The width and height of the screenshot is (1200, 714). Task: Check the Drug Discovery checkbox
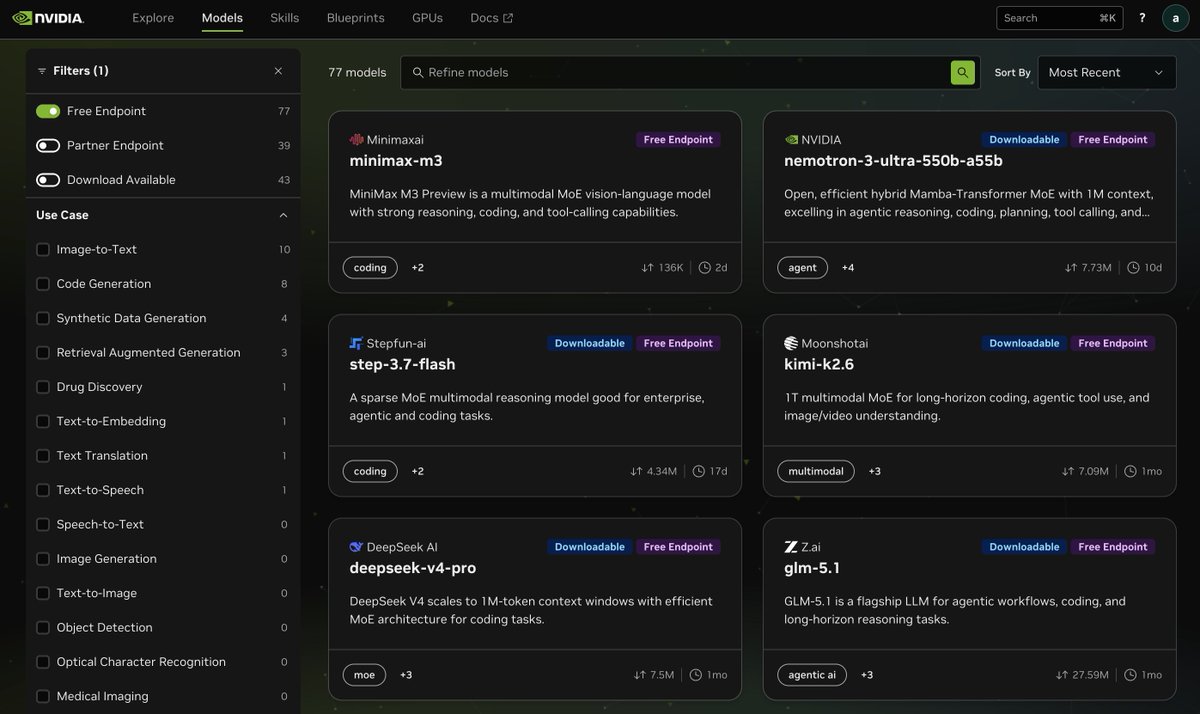(43, 387)
